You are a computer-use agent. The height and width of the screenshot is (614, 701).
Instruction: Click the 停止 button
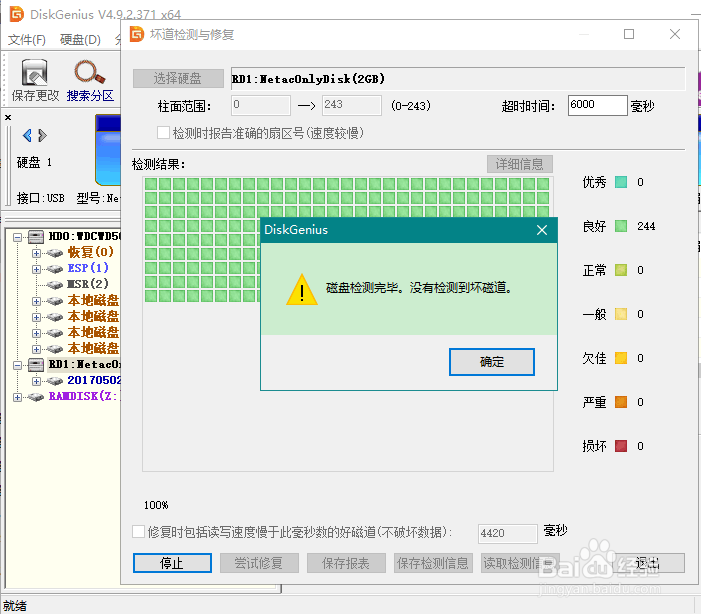(172, 563)
